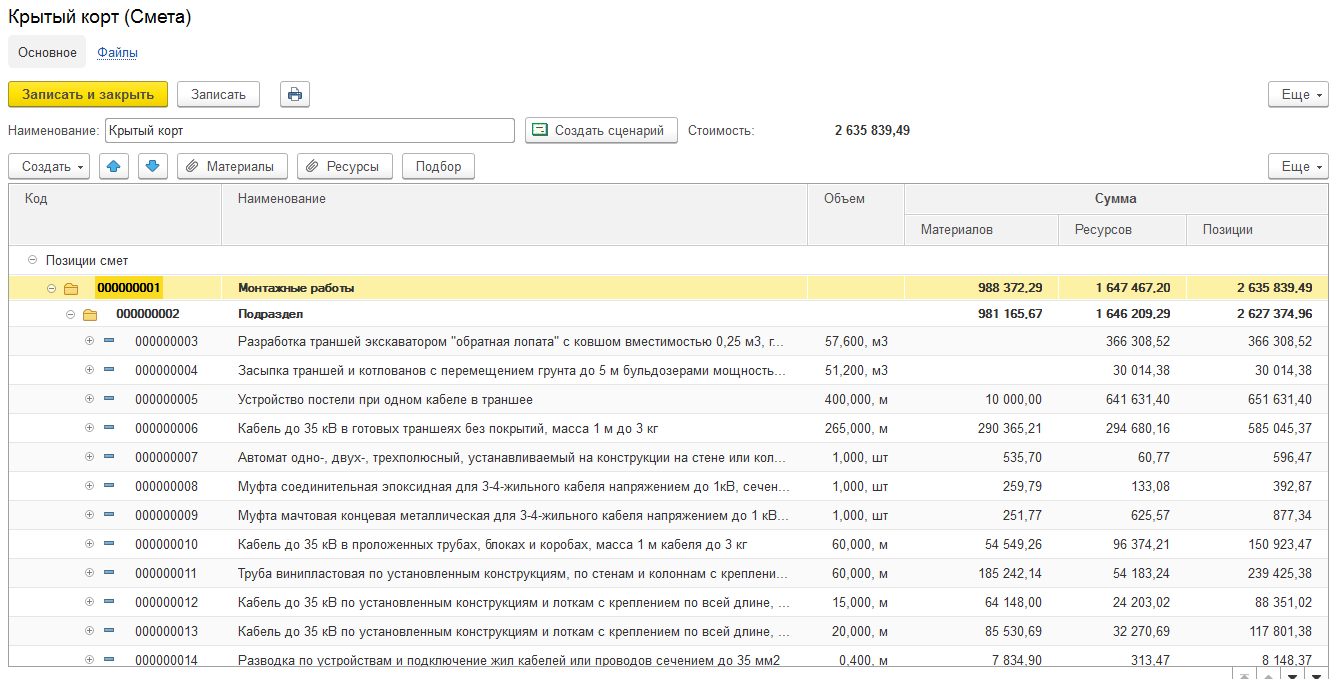Click the Создать сценарий button
This screenshot has width=1337, height=679.
601,130
